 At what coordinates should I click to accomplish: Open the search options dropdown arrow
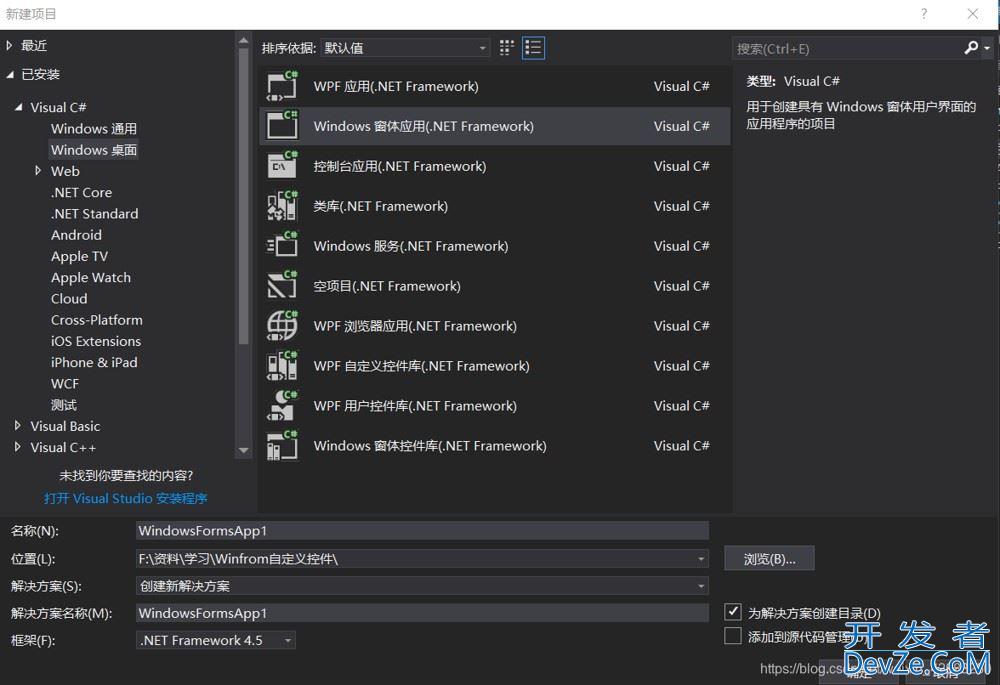click(987, 48)
